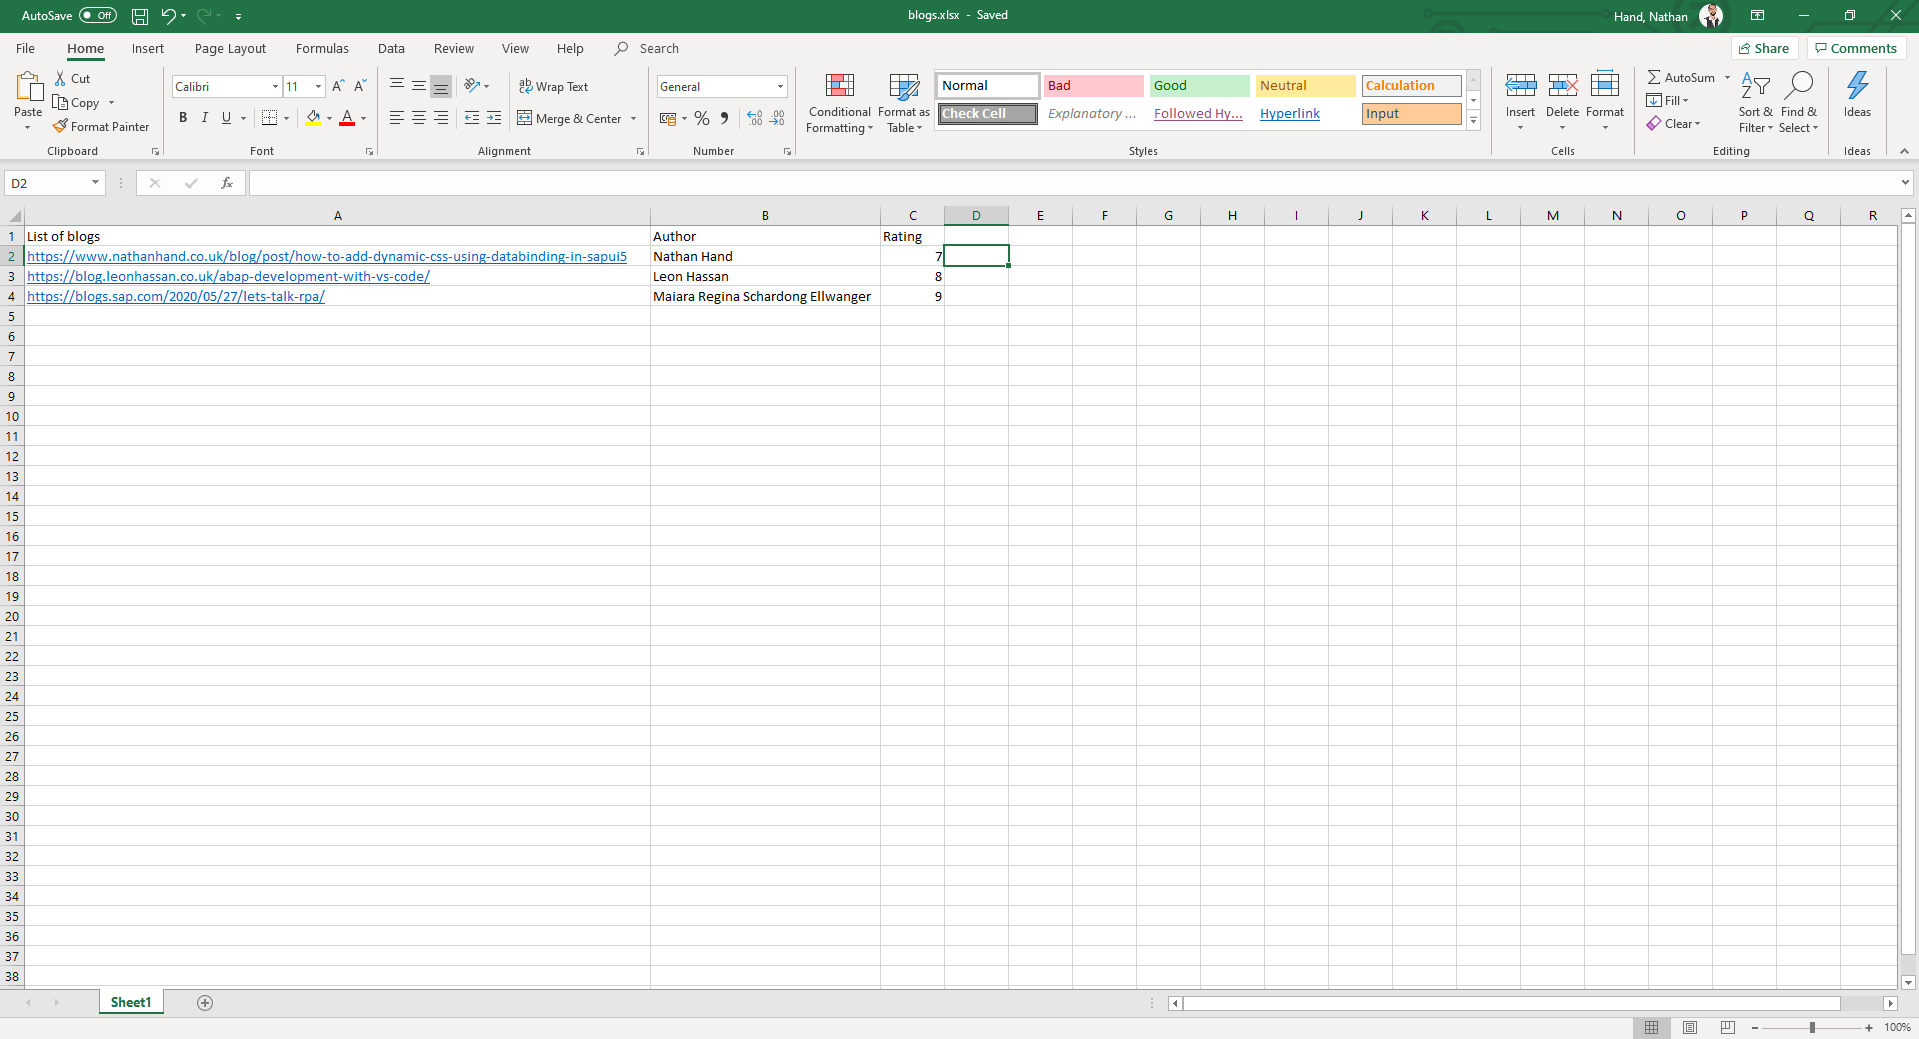Click the Copy button
Image resolution: width=1919 pixels, height=1039 pixels.
(x=77, y=102)
